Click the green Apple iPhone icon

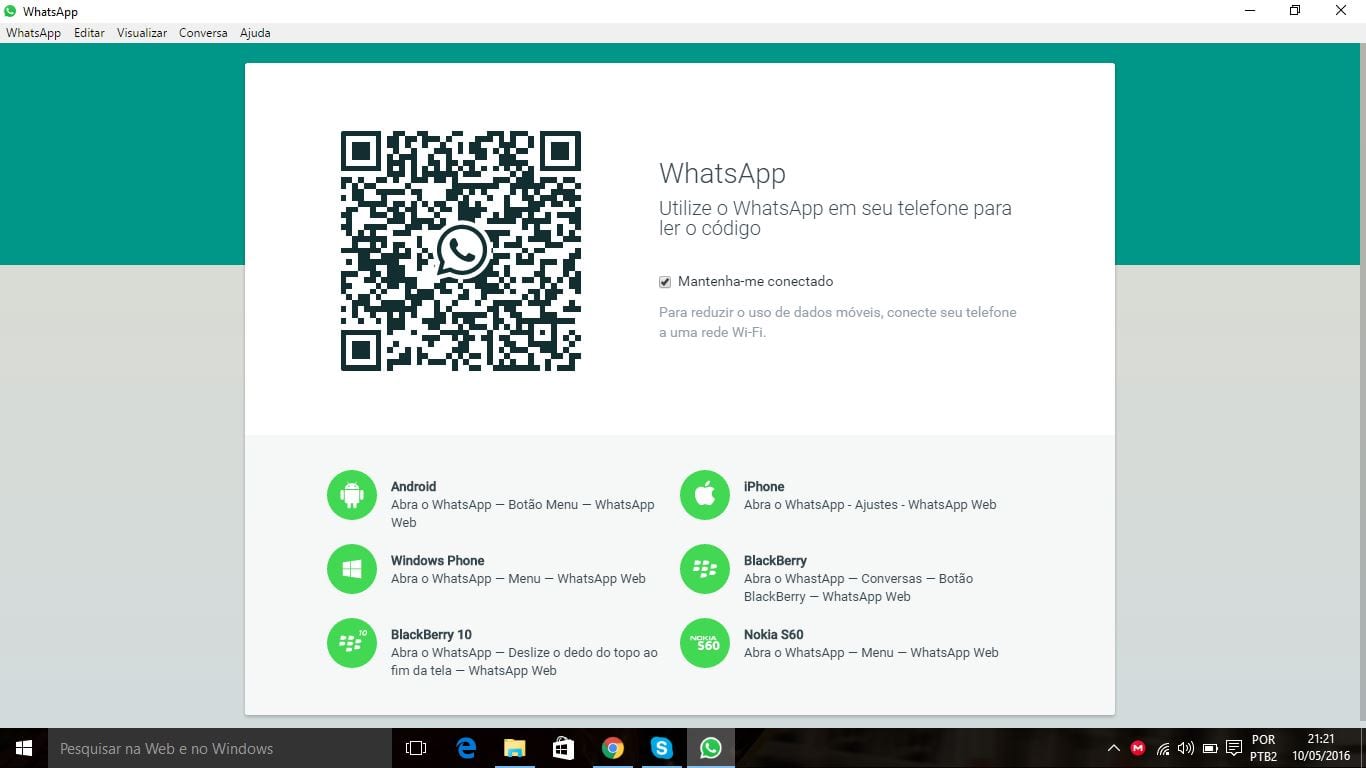click(705, 495)
